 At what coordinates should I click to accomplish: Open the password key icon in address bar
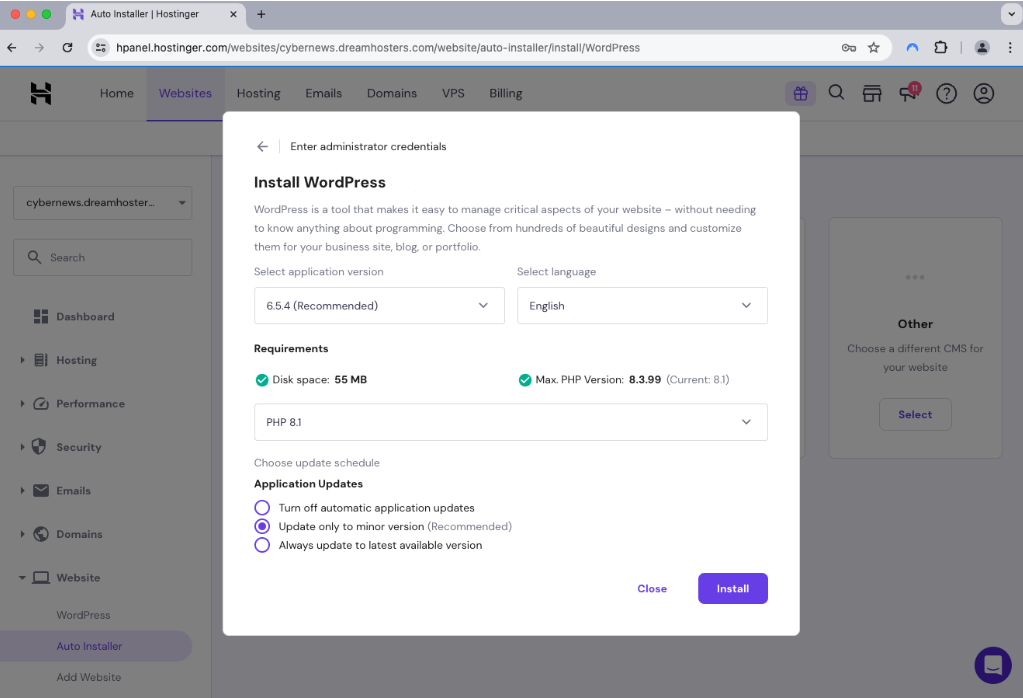pyautogui.click(x=848, y=47)
